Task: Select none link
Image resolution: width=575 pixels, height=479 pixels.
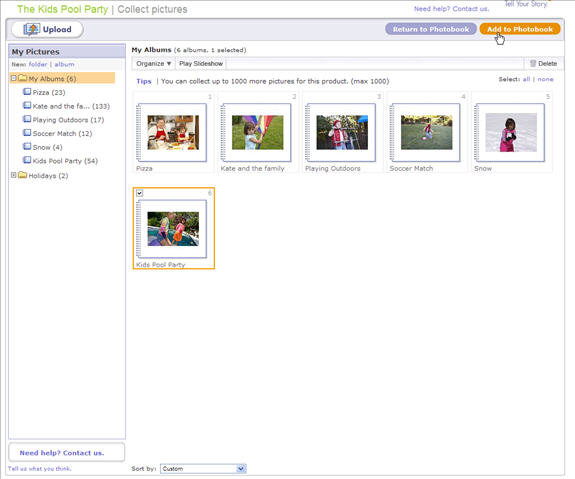Action: [545, 79]
